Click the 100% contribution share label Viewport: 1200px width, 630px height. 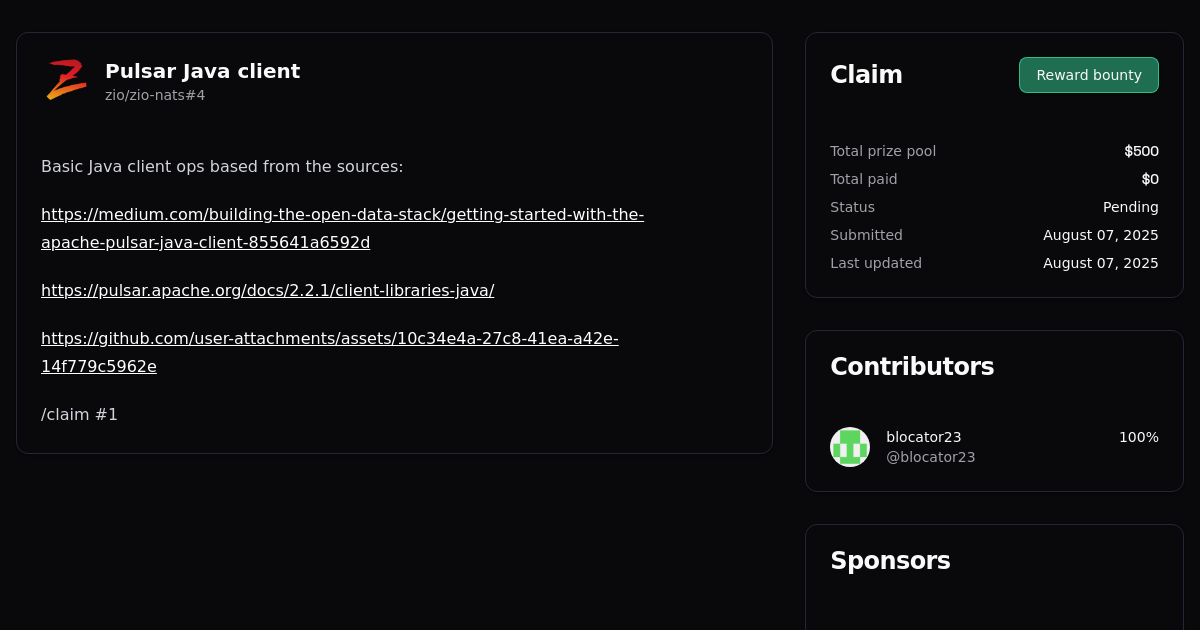click(1139, 437)
